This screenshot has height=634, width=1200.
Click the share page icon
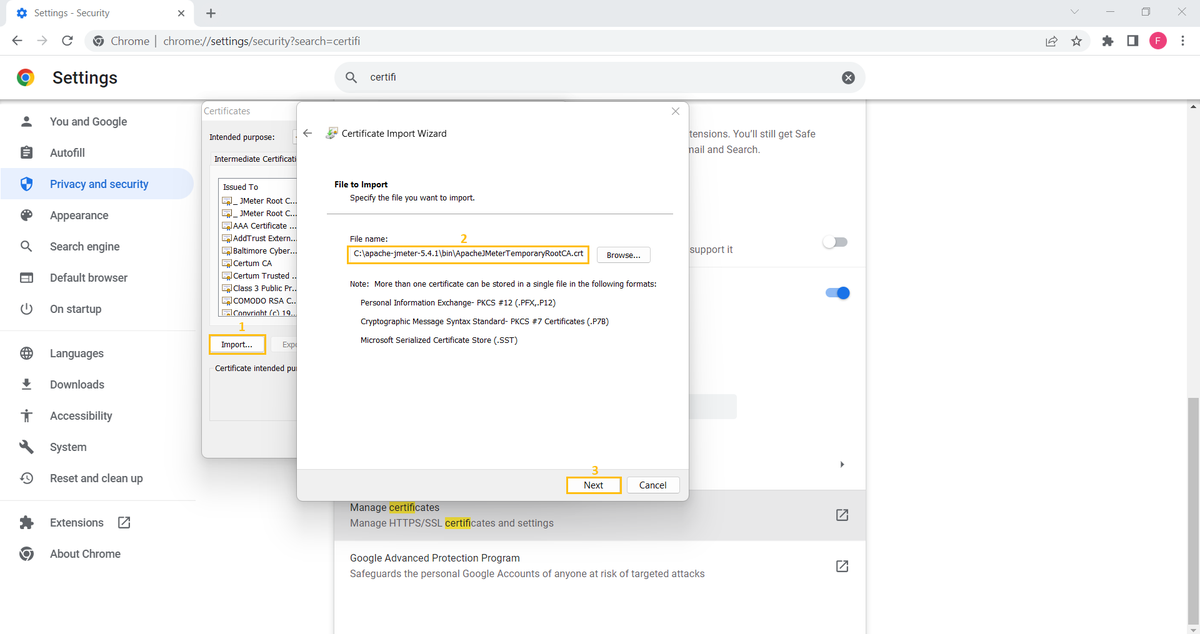[x=1052, y=41]
